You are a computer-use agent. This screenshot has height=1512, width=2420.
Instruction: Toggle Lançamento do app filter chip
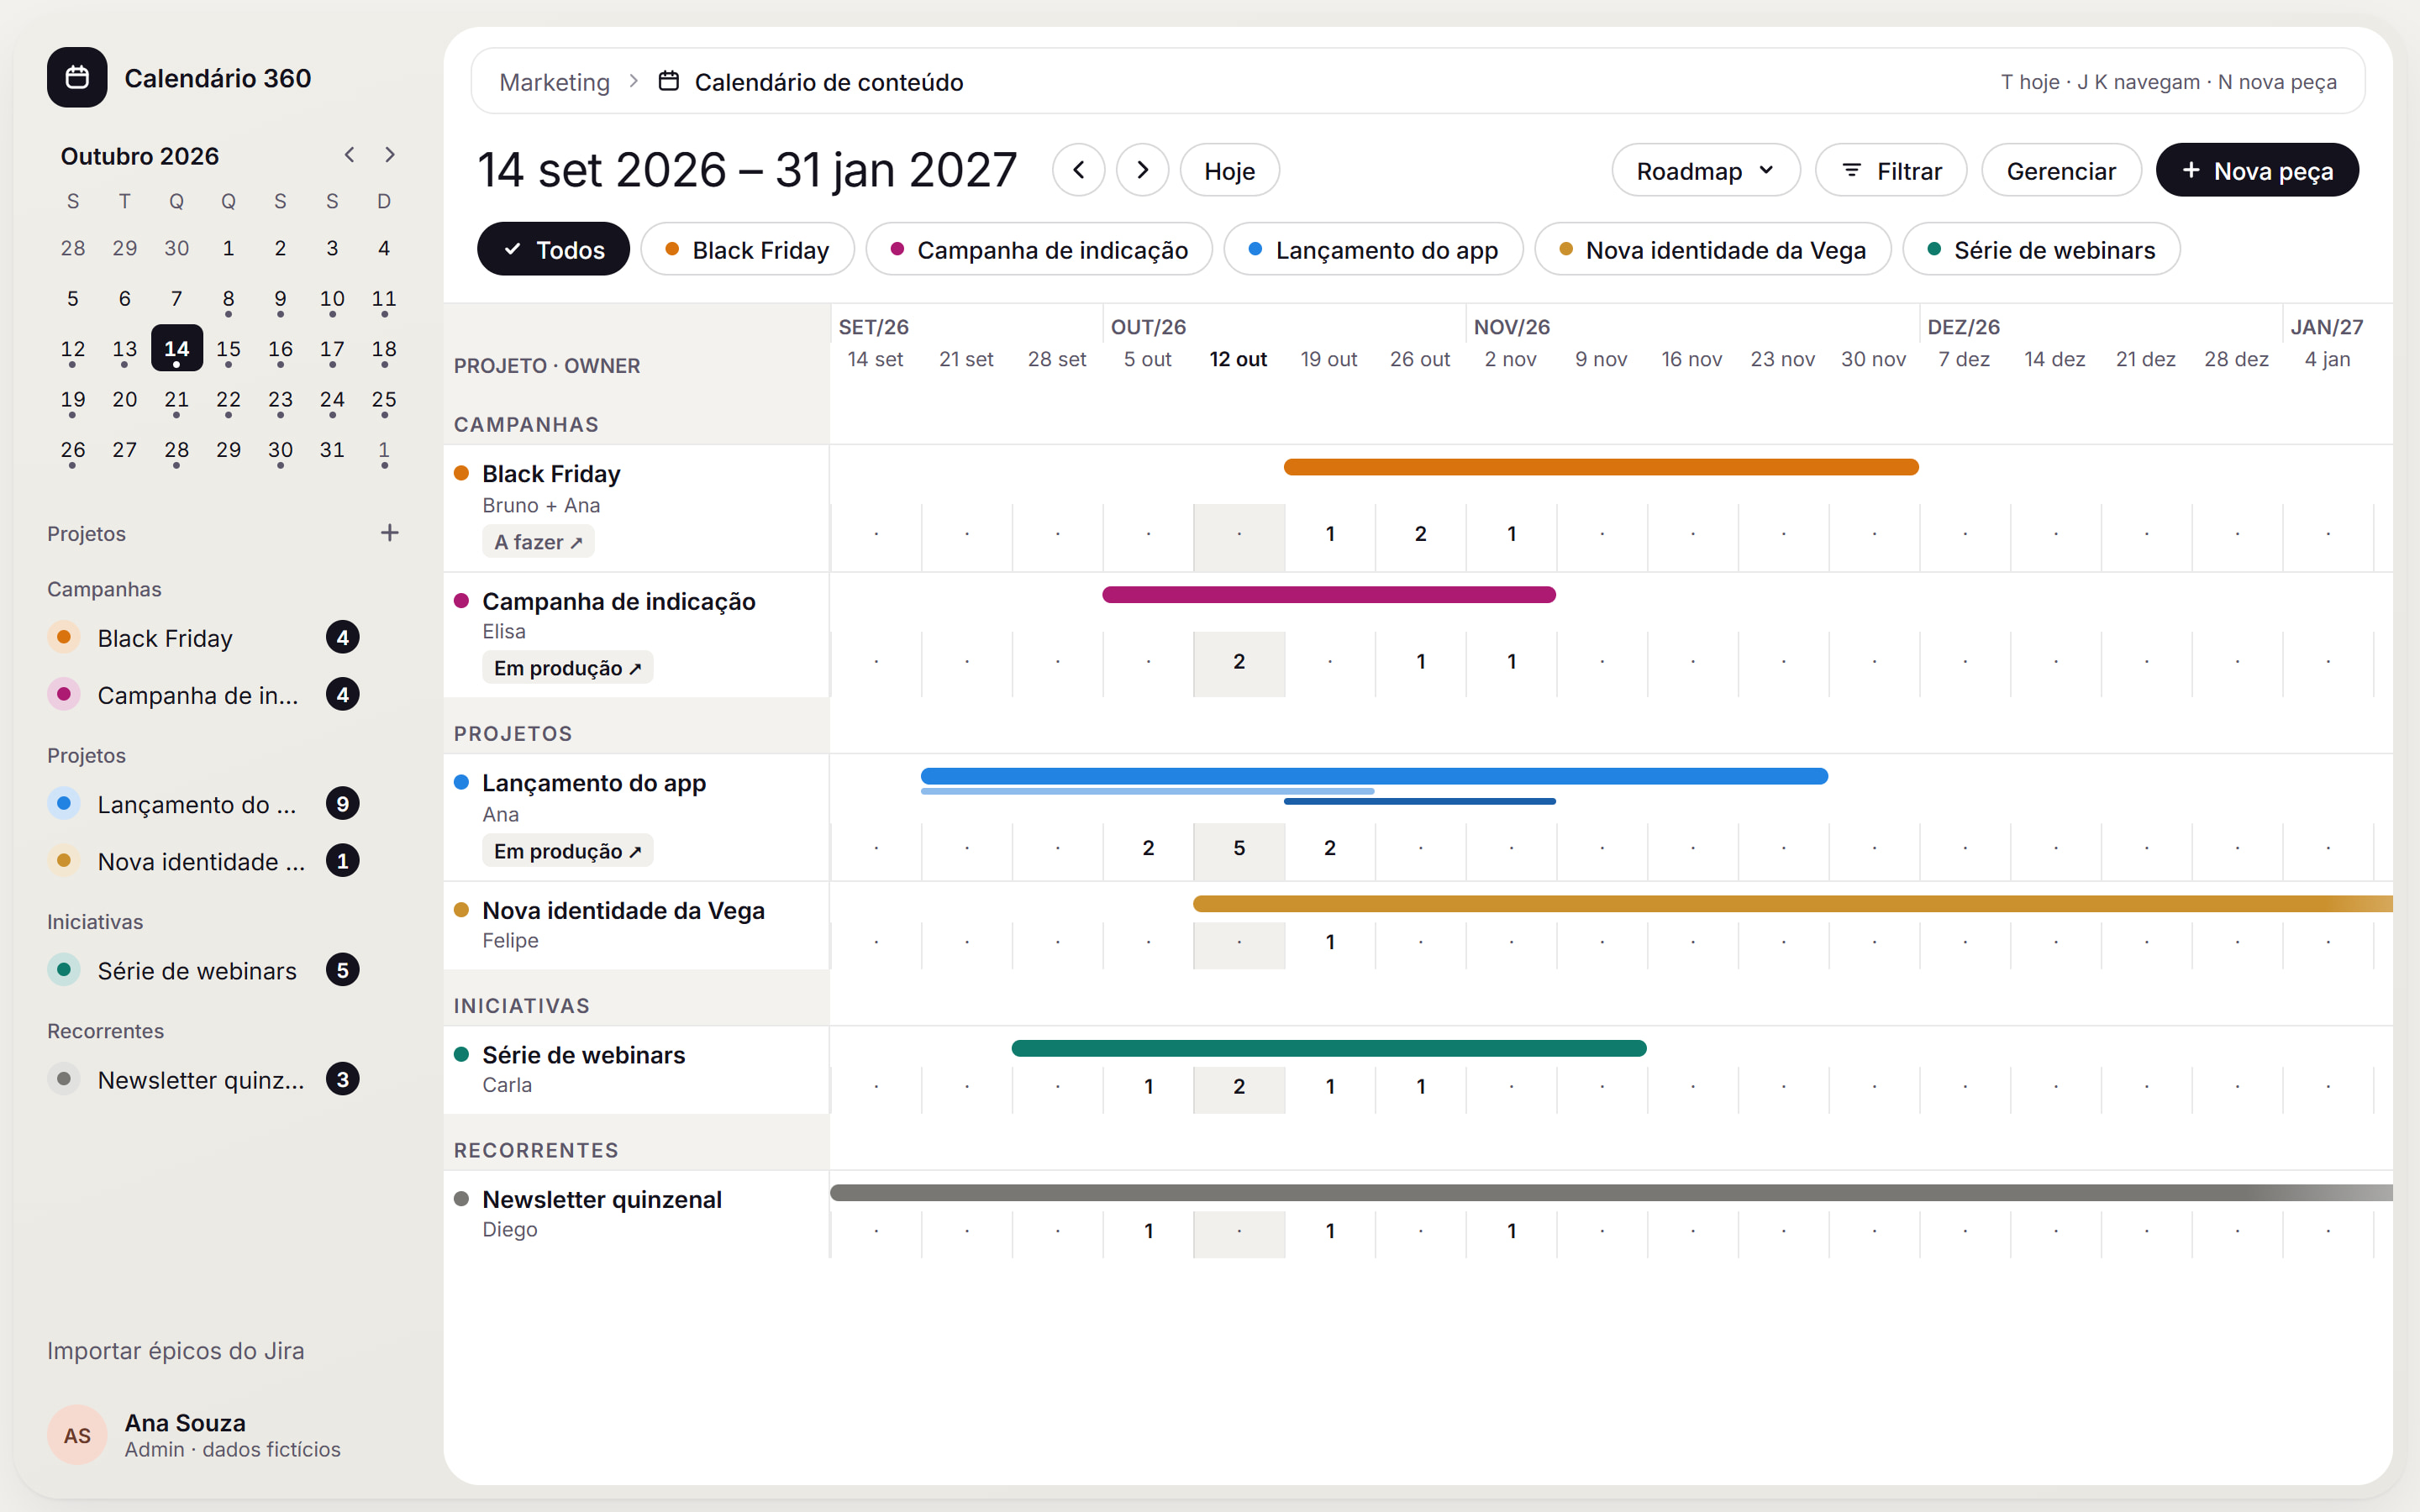1373,249
